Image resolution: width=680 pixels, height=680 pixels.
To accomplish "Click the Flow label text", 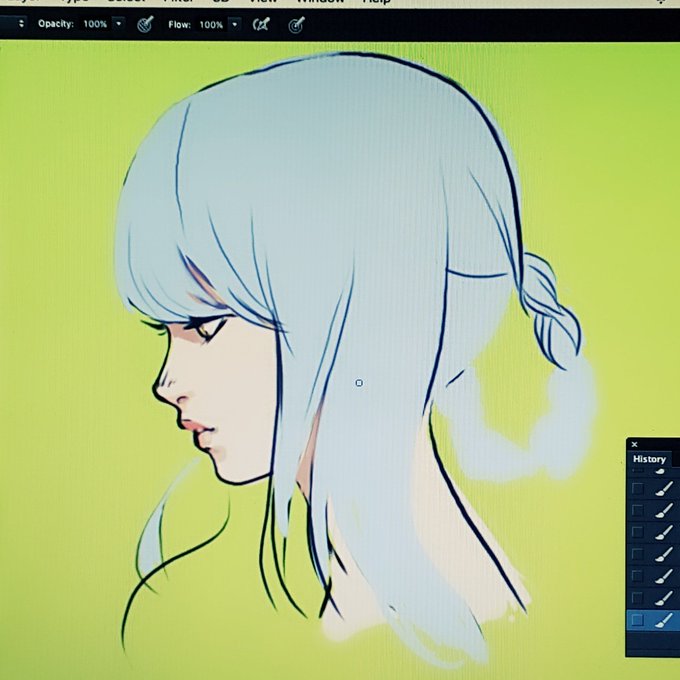I will tap(180, 25).
